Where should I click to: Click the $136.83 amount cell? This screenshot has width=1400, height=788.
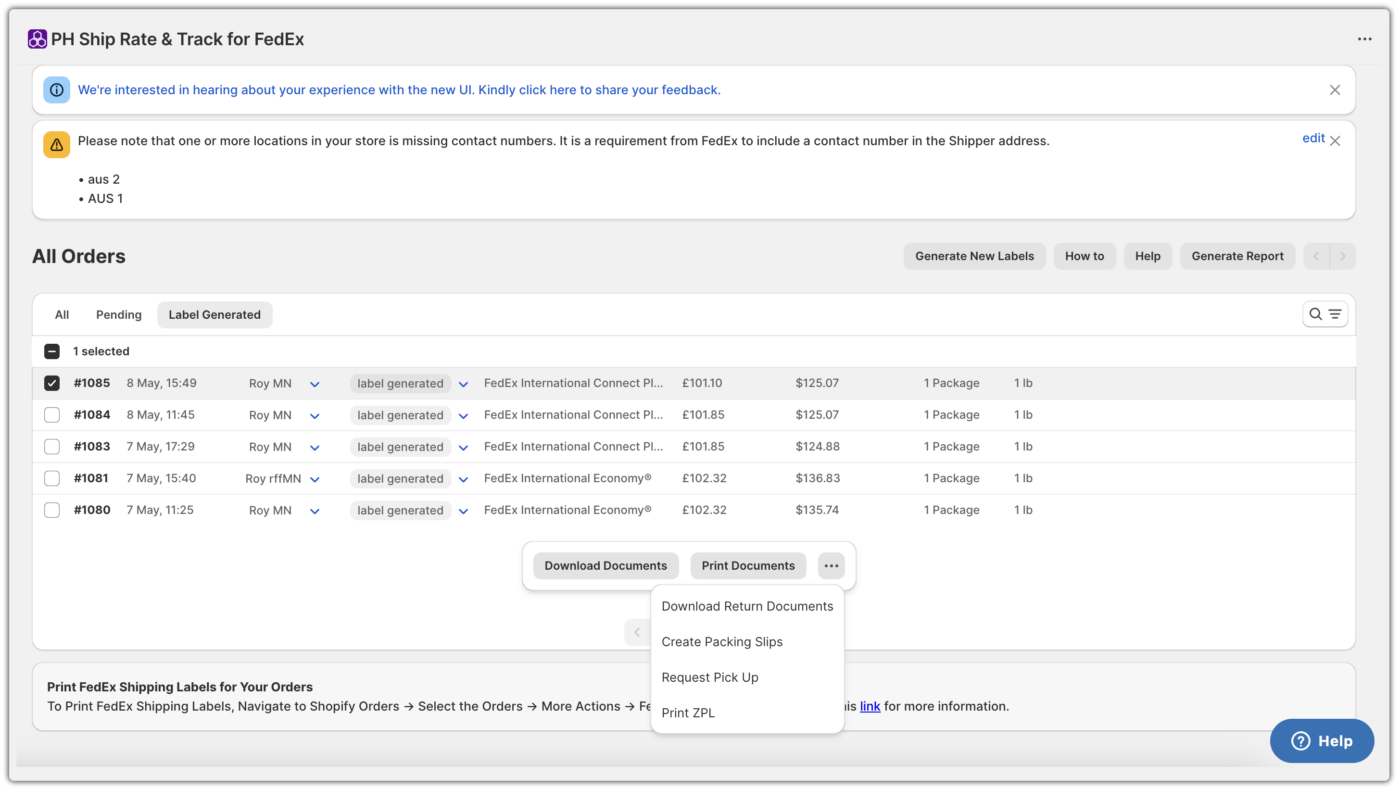(x=818, y=478)
